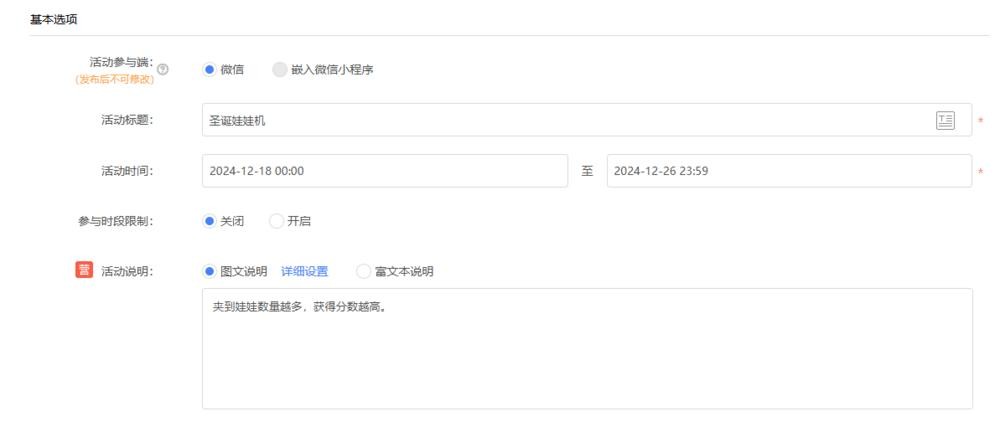Click the 活动标题 label

pyautogui.click(x=127, y=120)
